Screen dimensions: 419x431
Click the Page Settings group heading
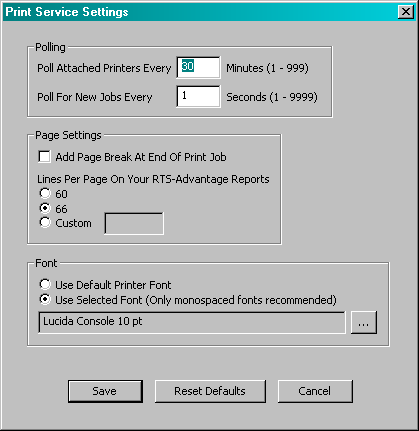(x=68, y=135)
